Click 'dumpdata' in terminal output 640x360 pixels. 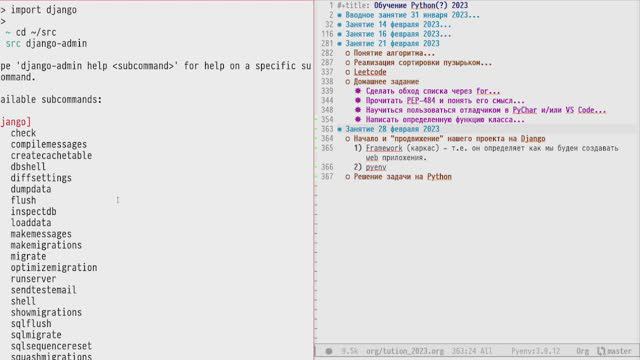[x=31, y=189]
